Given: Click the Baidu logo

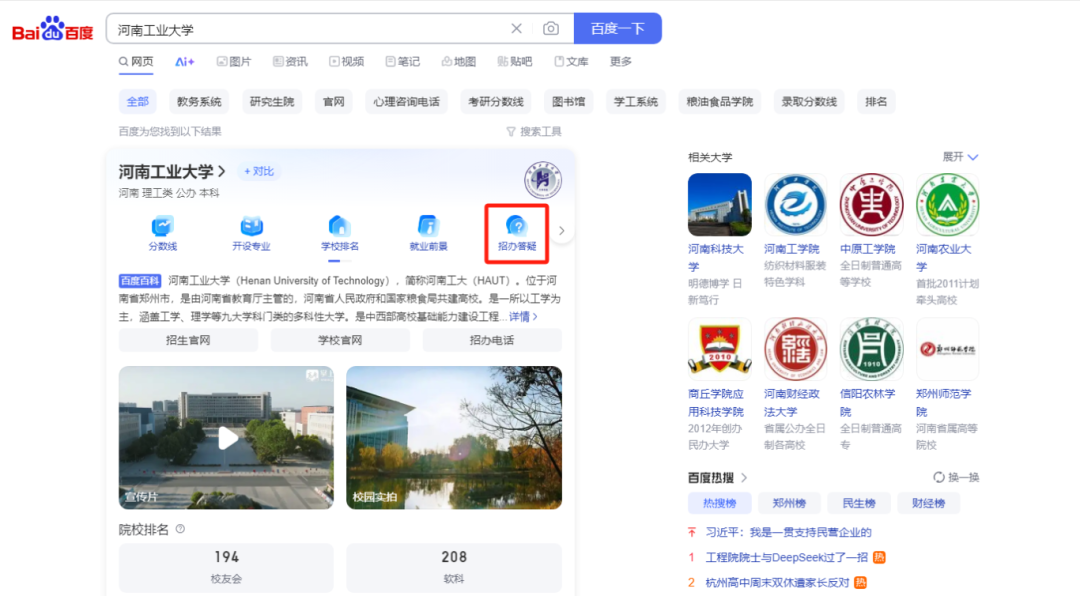Looking at the screenshot, I should coord(52,30).
